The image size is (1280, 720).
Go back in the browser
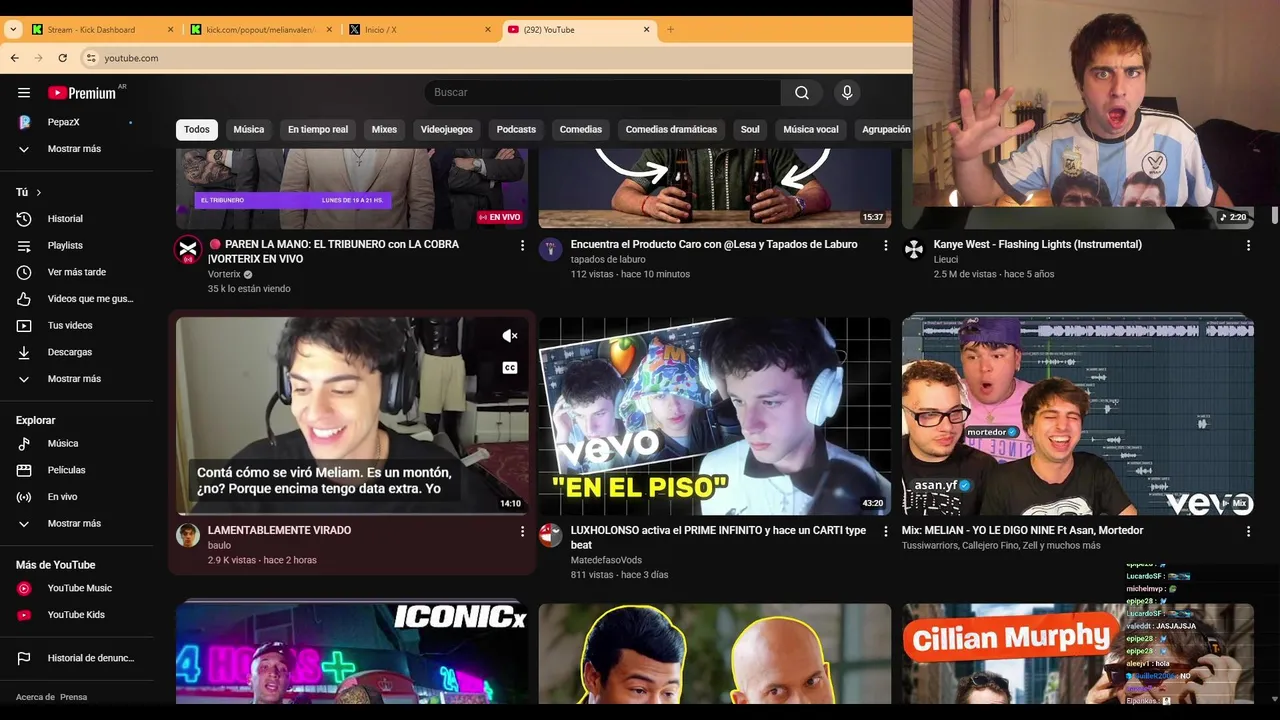click(15, 58)
